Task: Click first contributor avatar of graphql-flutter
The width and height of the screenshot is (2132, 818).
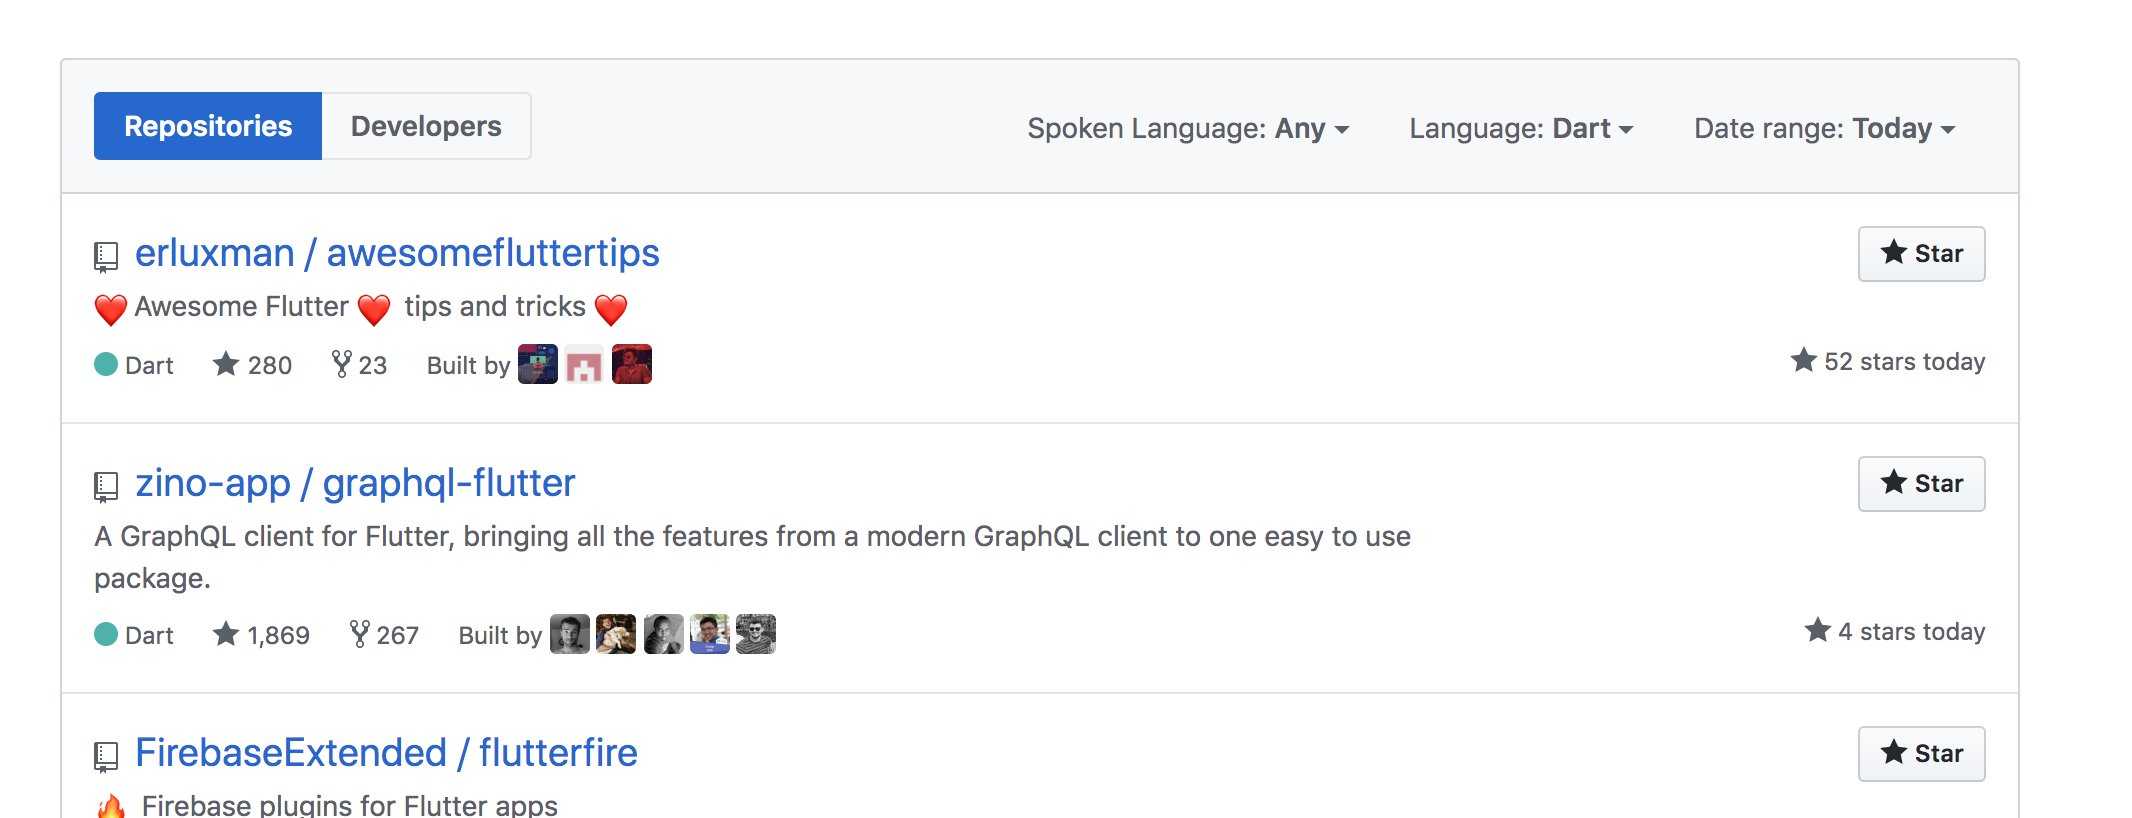Action: (570, 634)
